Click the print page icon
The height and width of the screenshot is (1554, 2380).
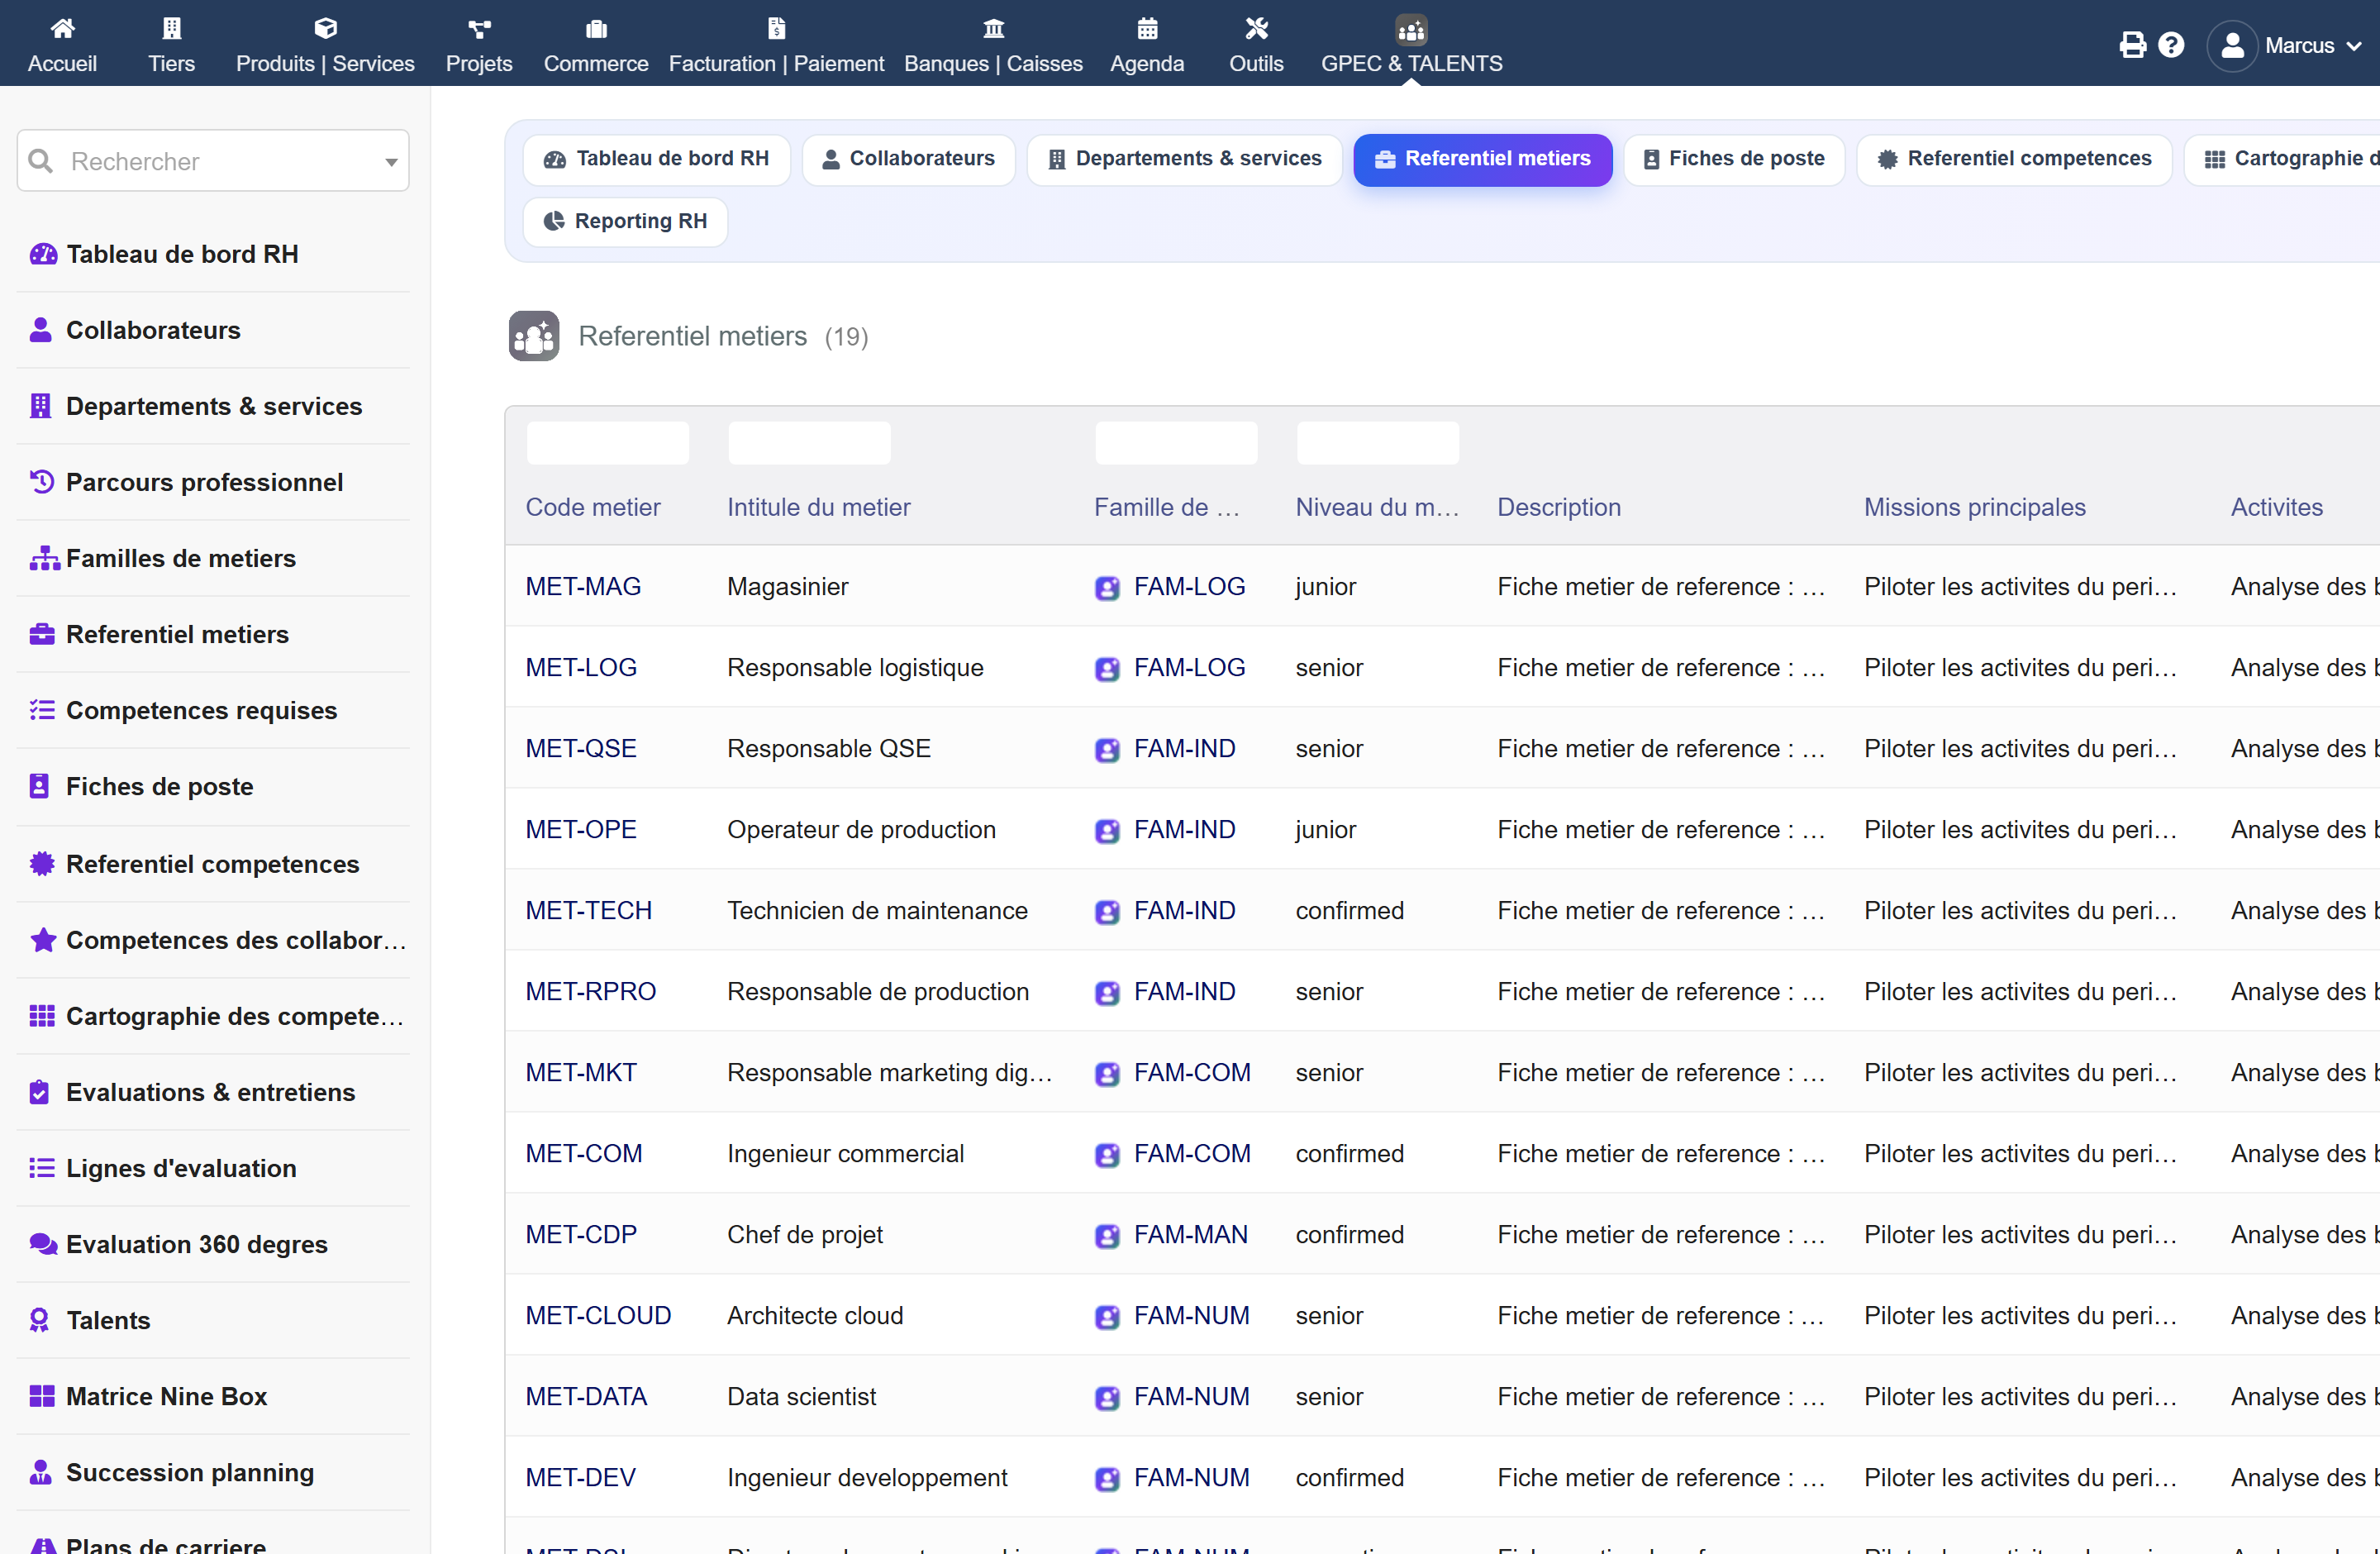tap(2132, 45)
